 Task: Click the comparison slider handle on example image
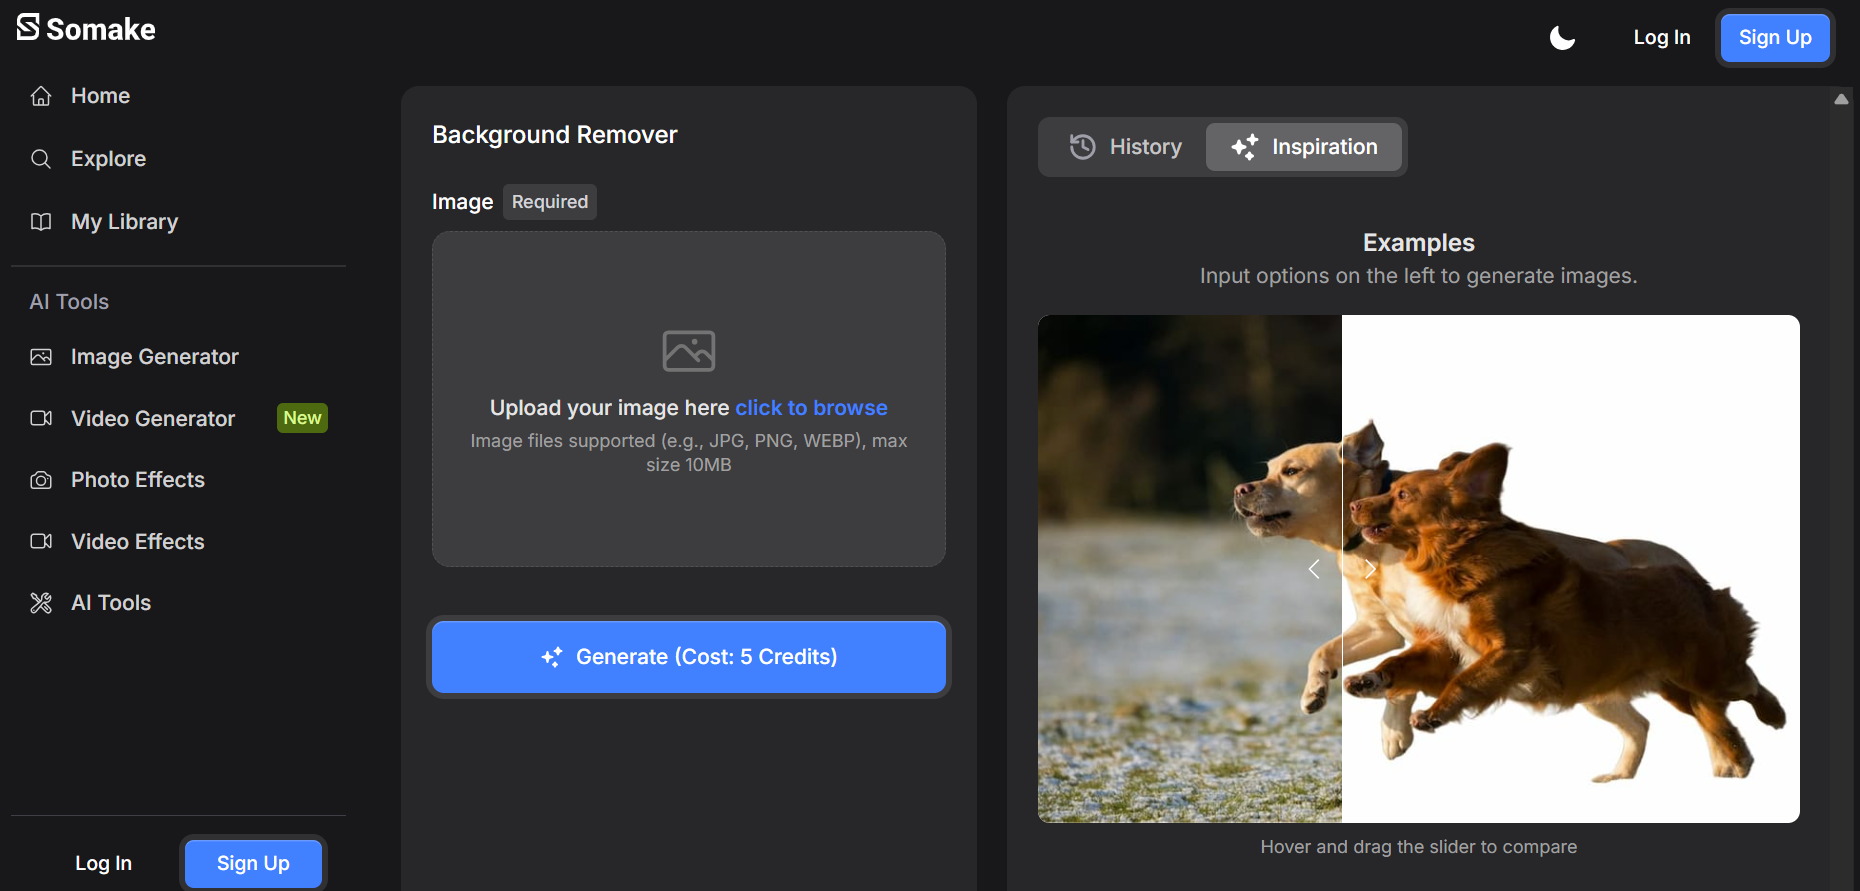(1342, 569)
